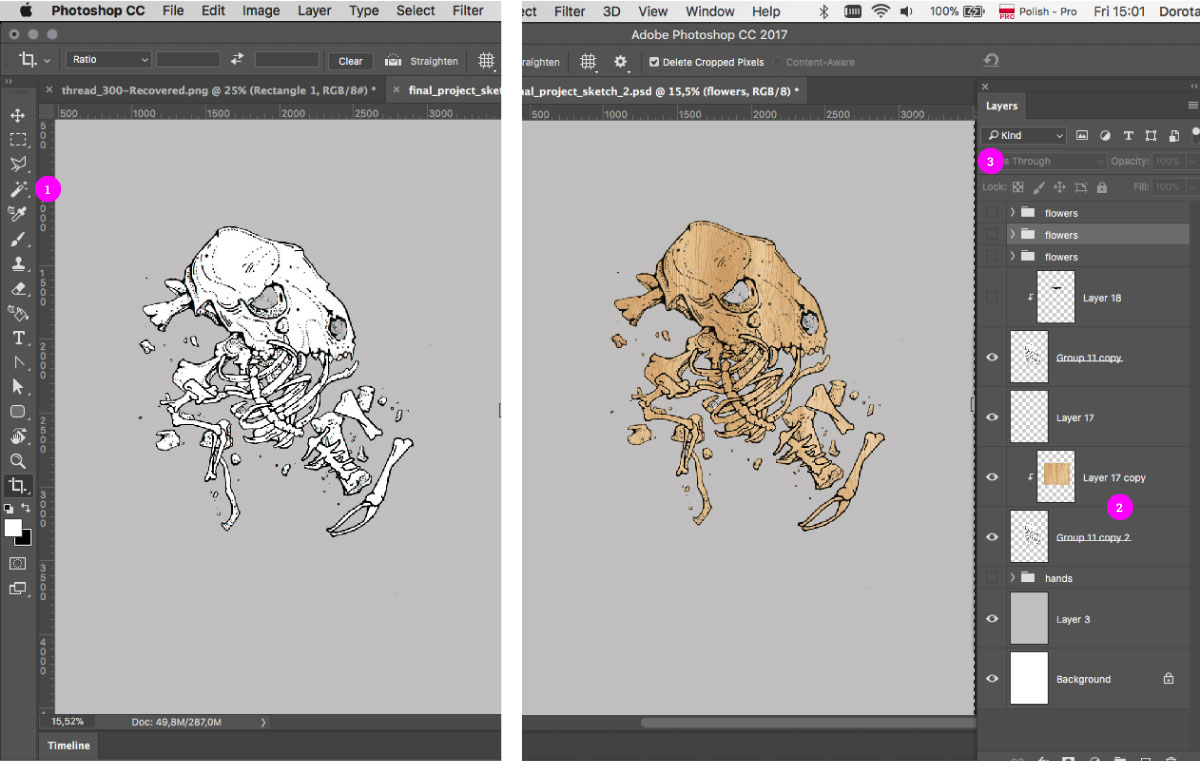Viewport: 1200px width, 761px height.
Task: Toggle visibility of the Background layer
Action: pyautogui.click(x=990, y=678)
